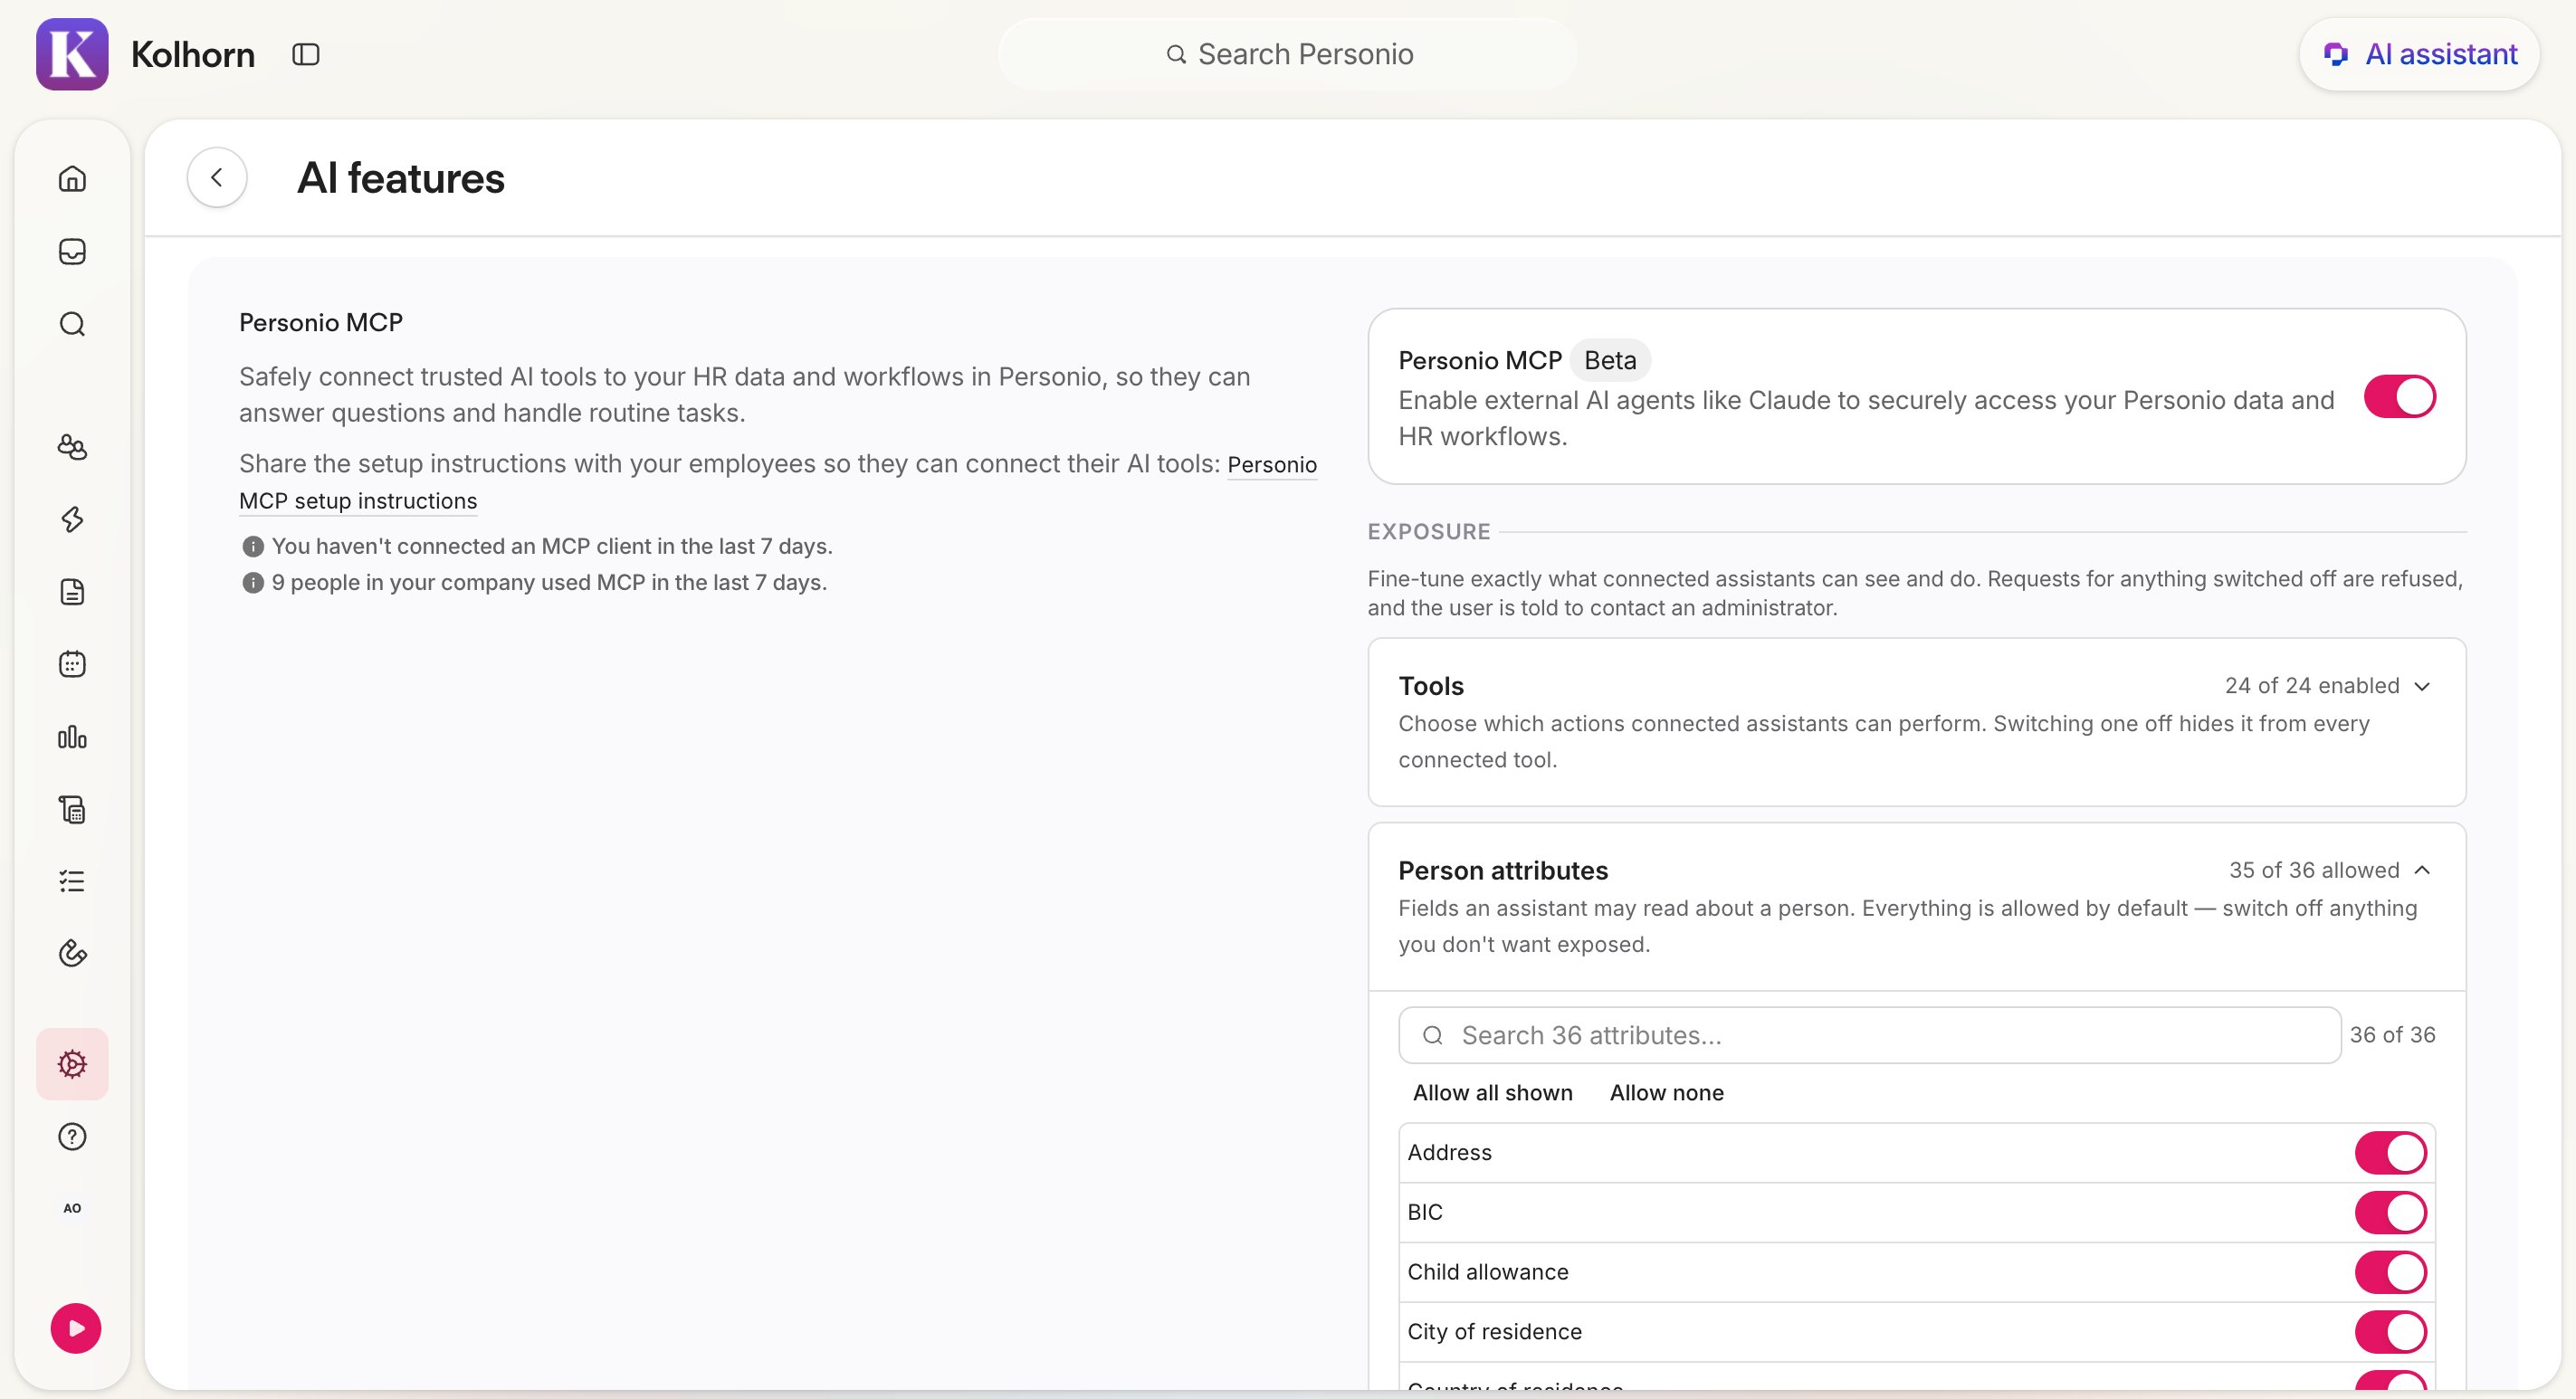Image resolution: width=2576 pixels, height=1399 pixels.
Task: Open the Inbox tray icon in the sidebar
Action: tap(72, 251)
